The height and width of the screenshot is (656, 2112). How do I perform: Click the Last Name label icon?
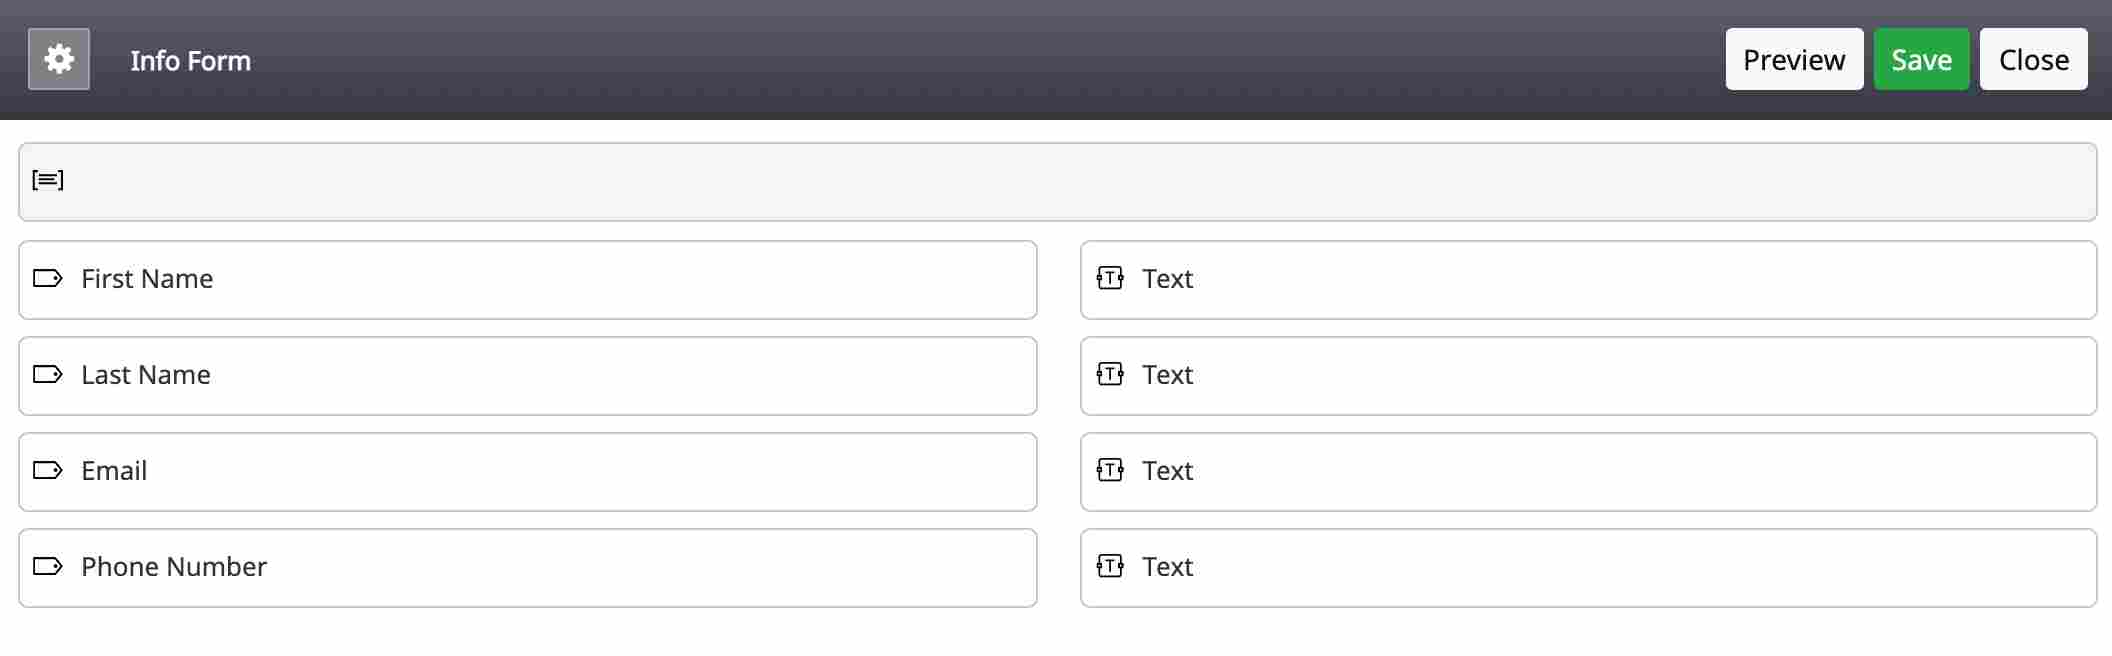click(x=48, y=374)
